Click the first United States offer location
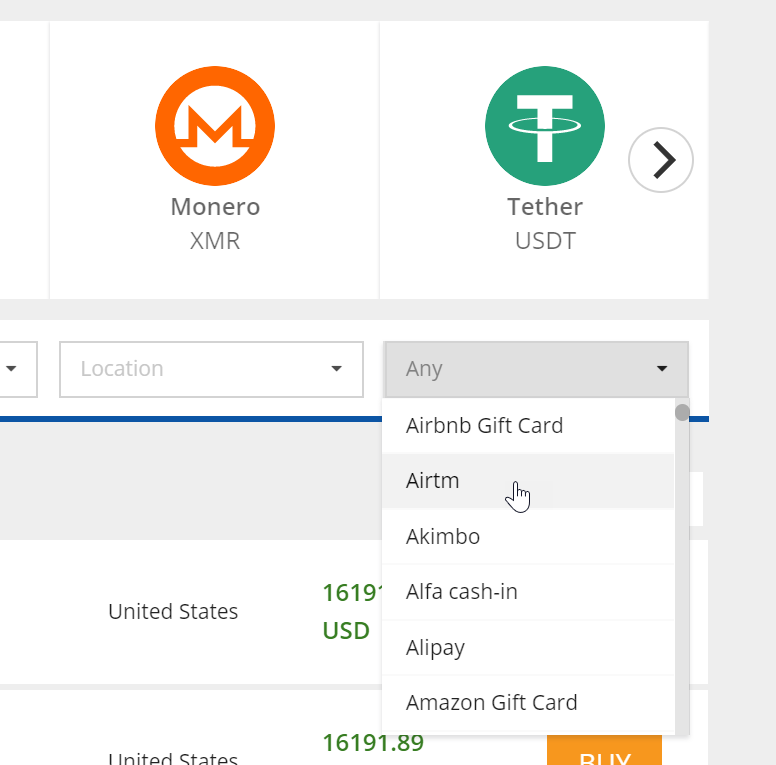The image size is (776, 765). 173,612
